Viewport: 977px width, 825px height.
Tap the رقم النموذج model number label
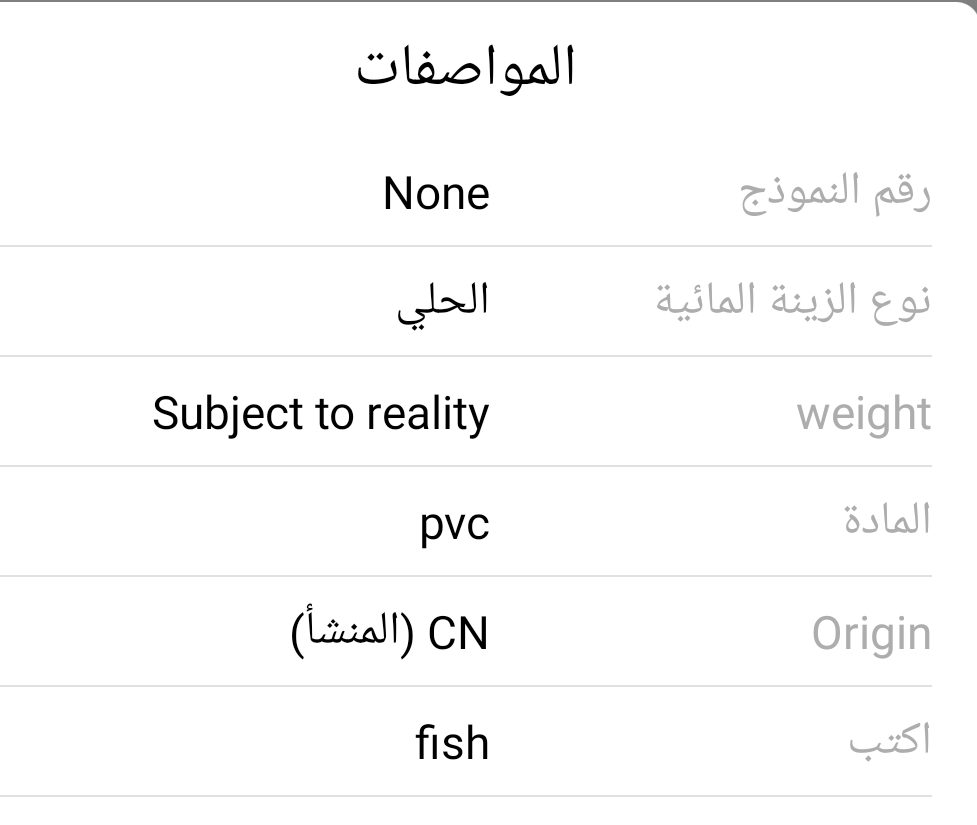click(834, 193)
